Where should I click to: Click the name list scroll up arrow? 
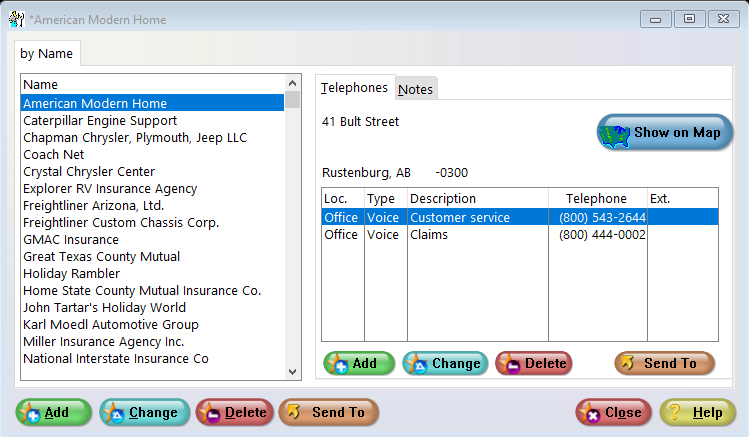point(293,84)
